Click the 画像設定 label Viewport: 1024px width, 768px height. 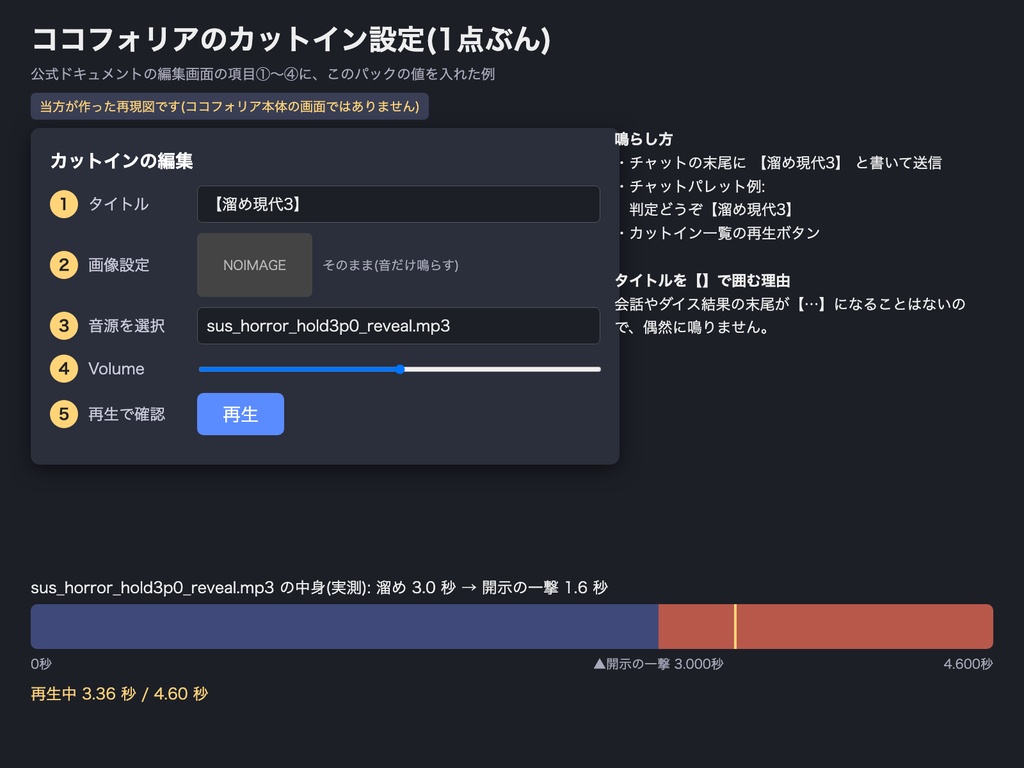(x=119, y=265)
